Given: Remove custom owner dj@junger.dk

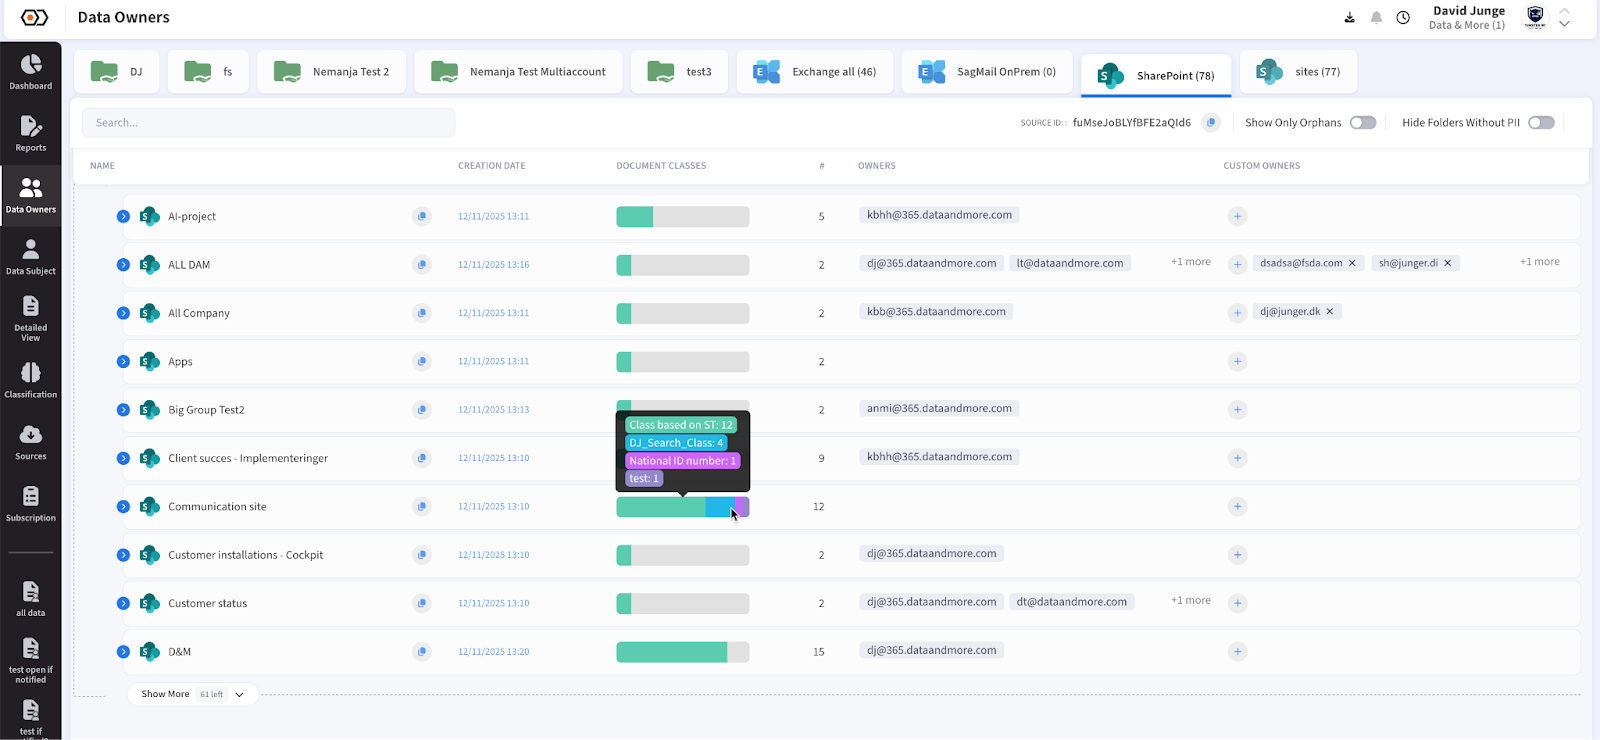Looking at the screenshot, I should (1330, 312).
